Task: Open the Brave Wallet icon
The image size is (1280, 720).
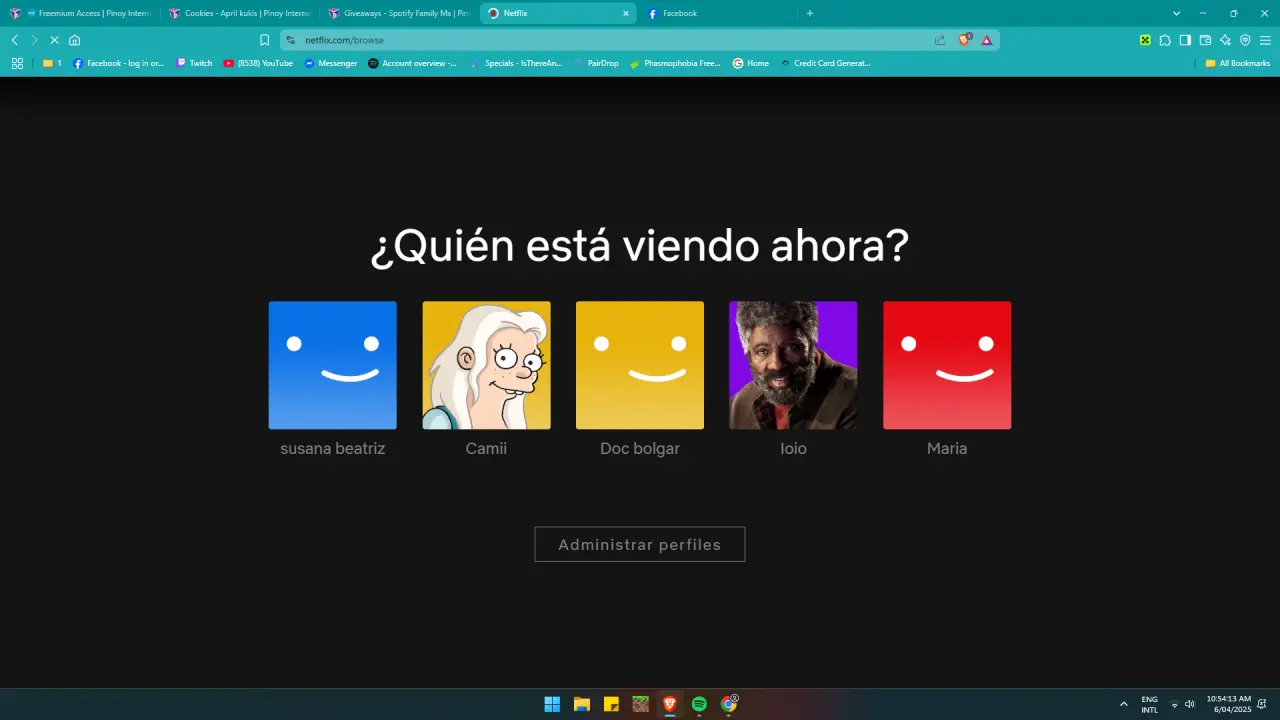Action: 1205,40
